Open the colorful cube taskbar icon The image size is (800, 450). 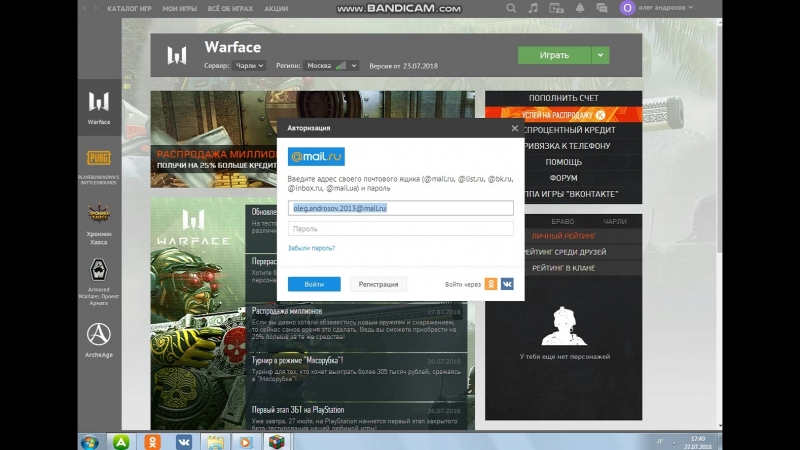pyautogui.click(x=277, y=442)
